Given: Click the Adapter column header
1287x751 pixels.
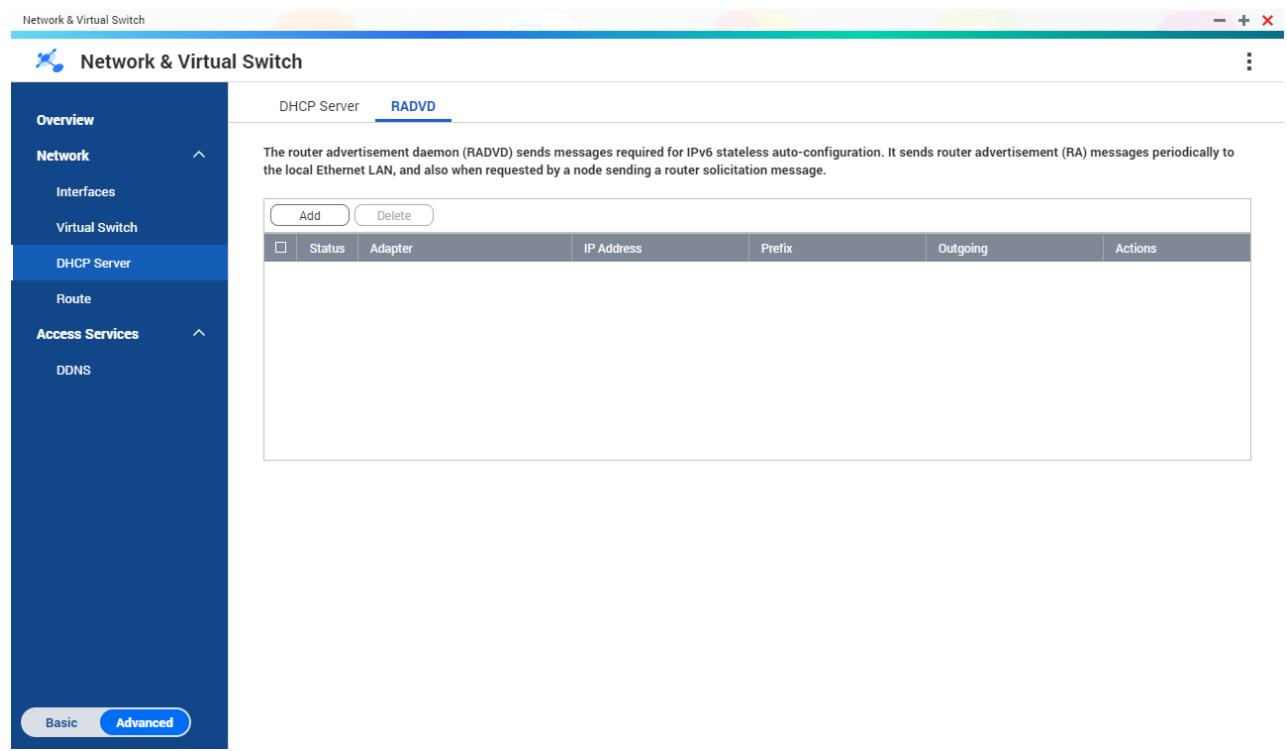Looking at the screenshot, I should 464,247.
